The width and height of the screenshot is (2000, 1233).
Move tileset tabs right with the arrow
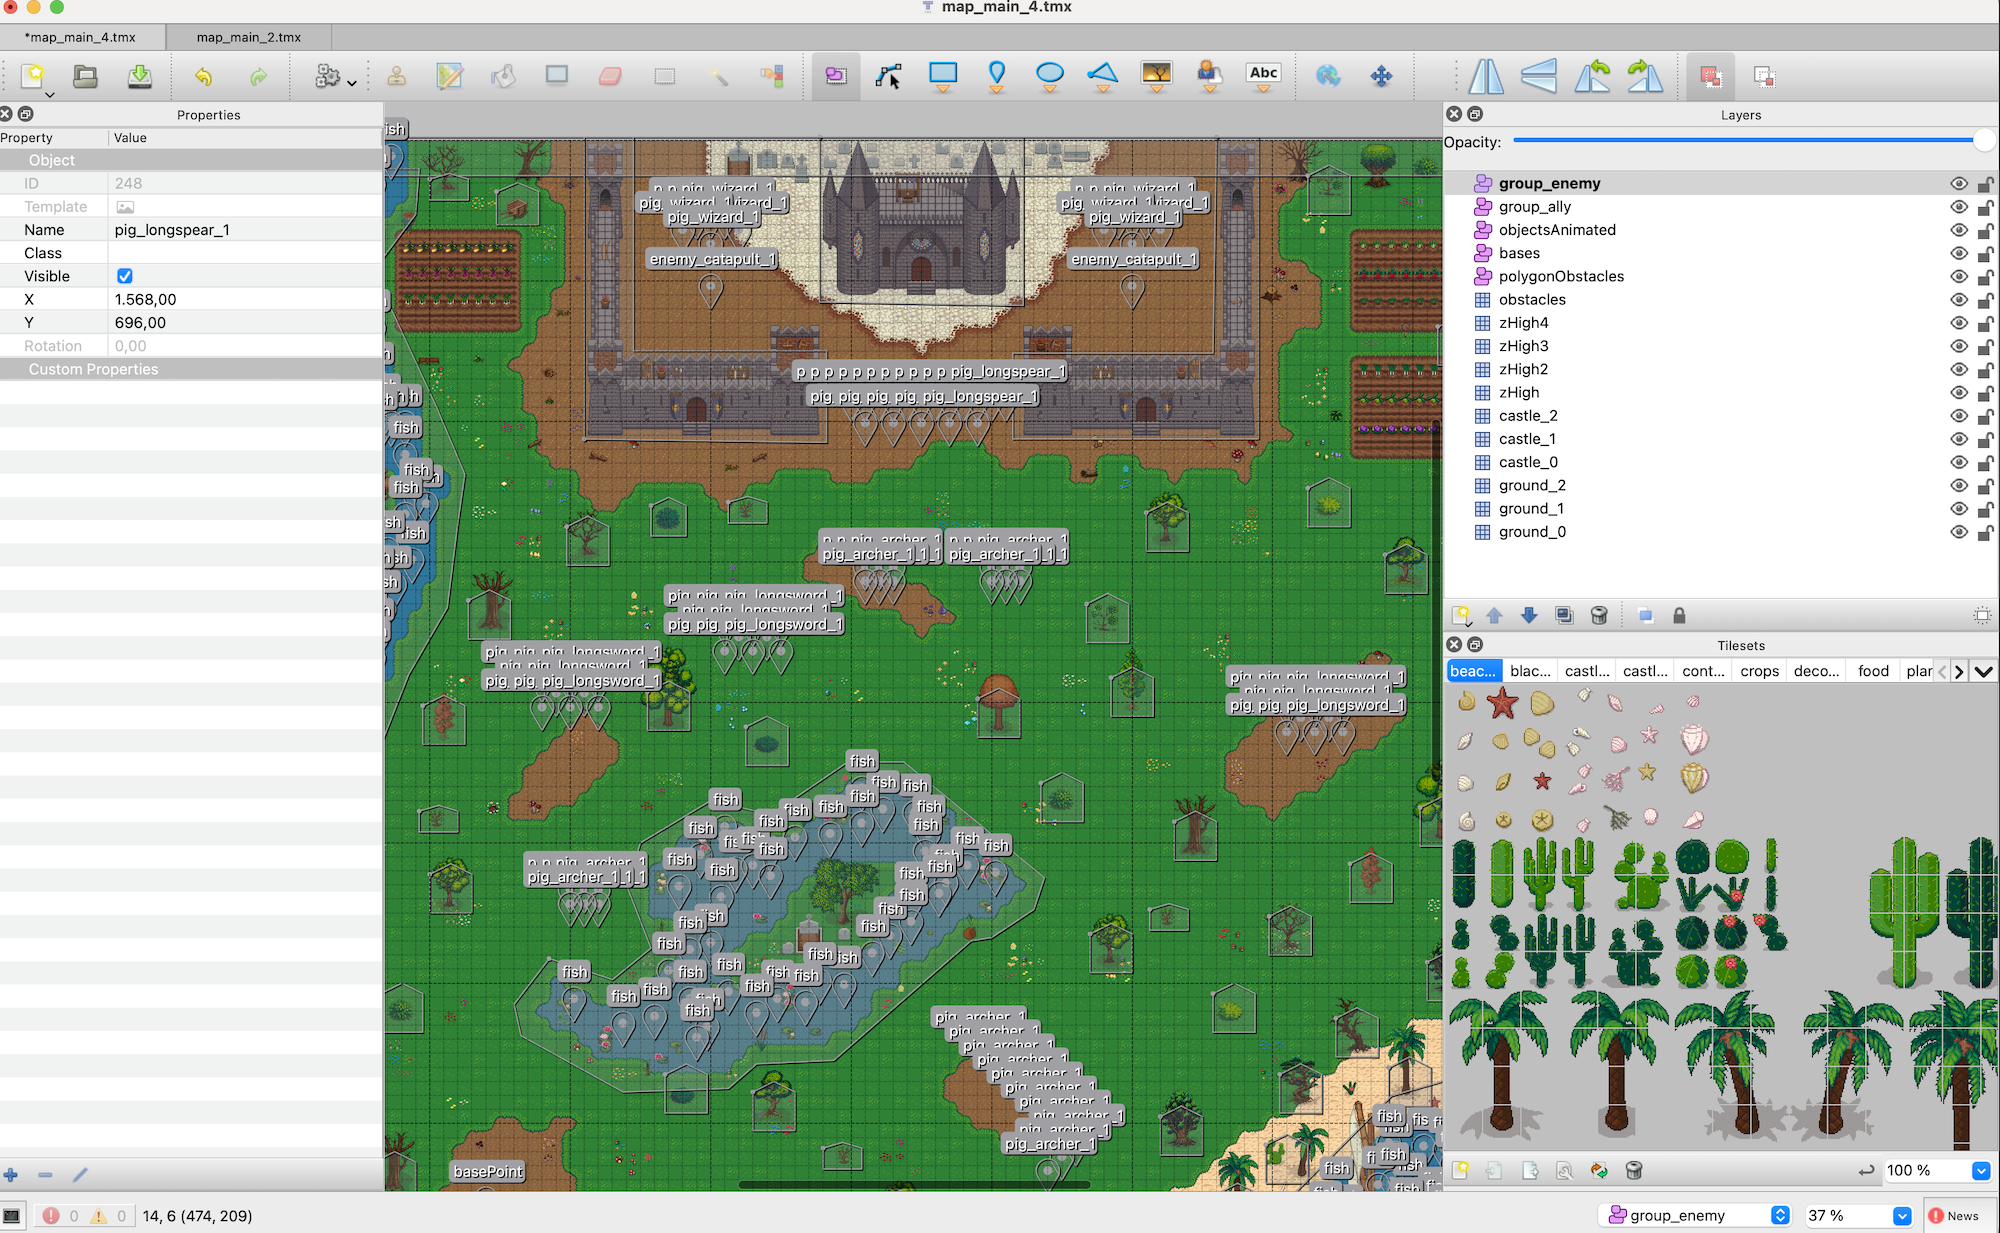[1959, 672]
